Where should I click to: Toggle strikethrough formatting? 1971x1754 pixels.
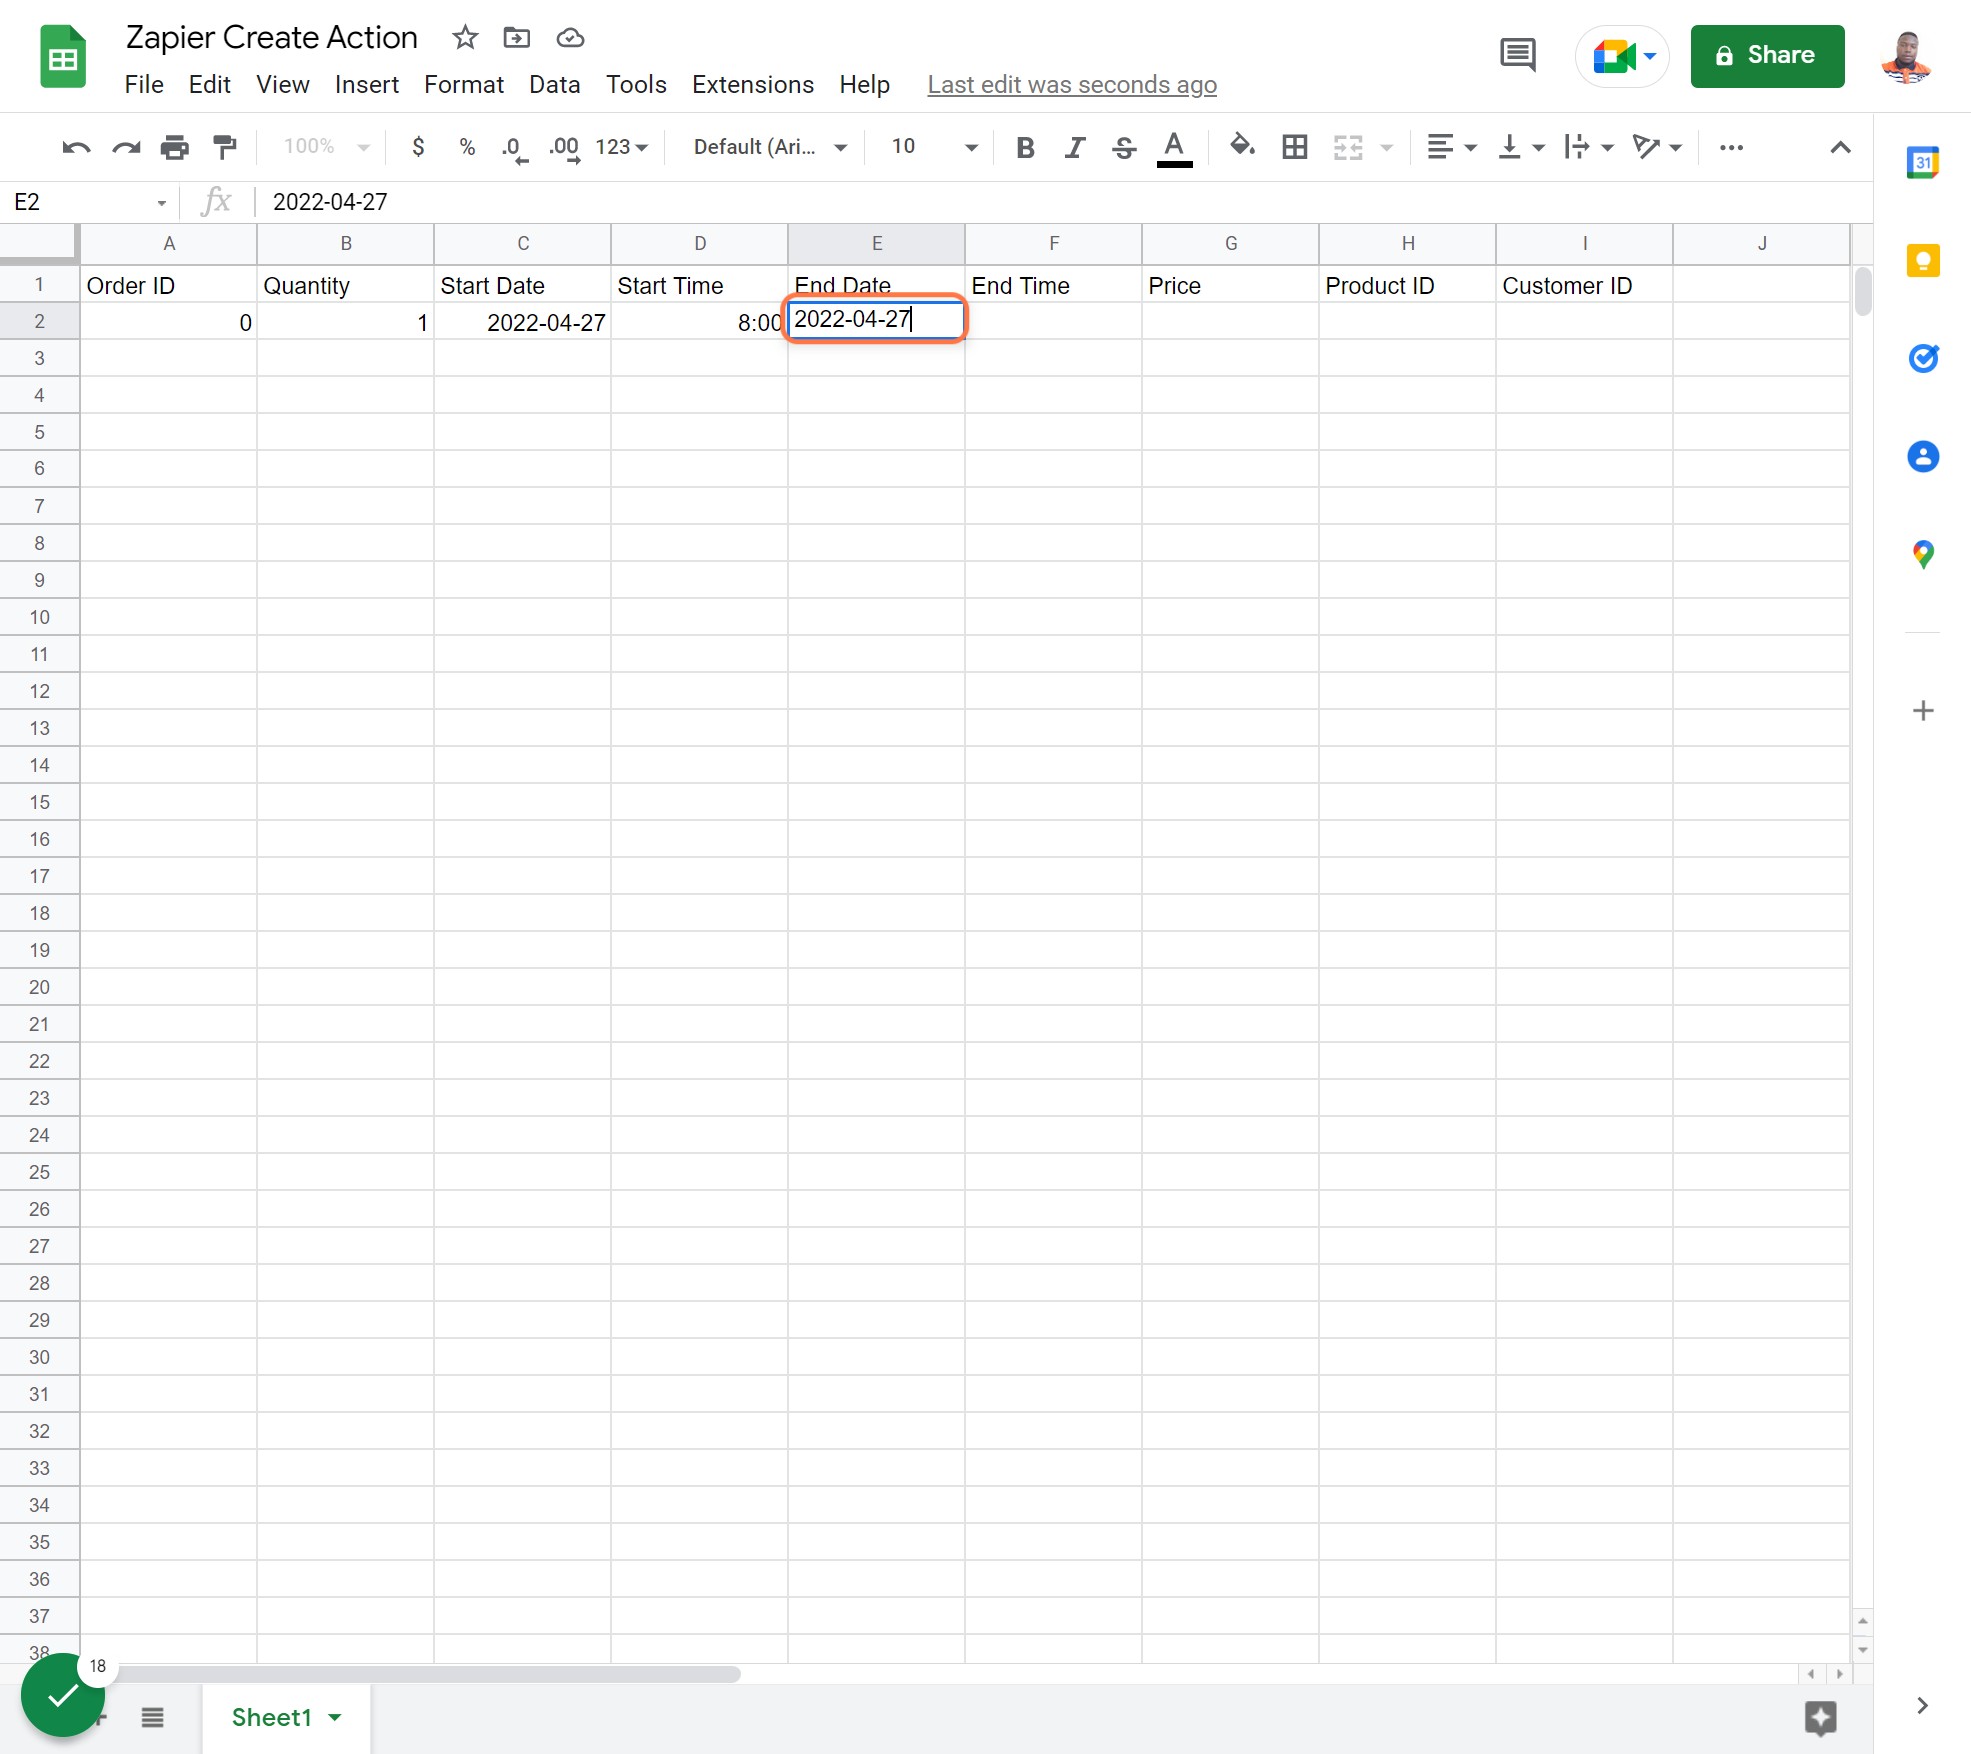(x=1124, y=148)
